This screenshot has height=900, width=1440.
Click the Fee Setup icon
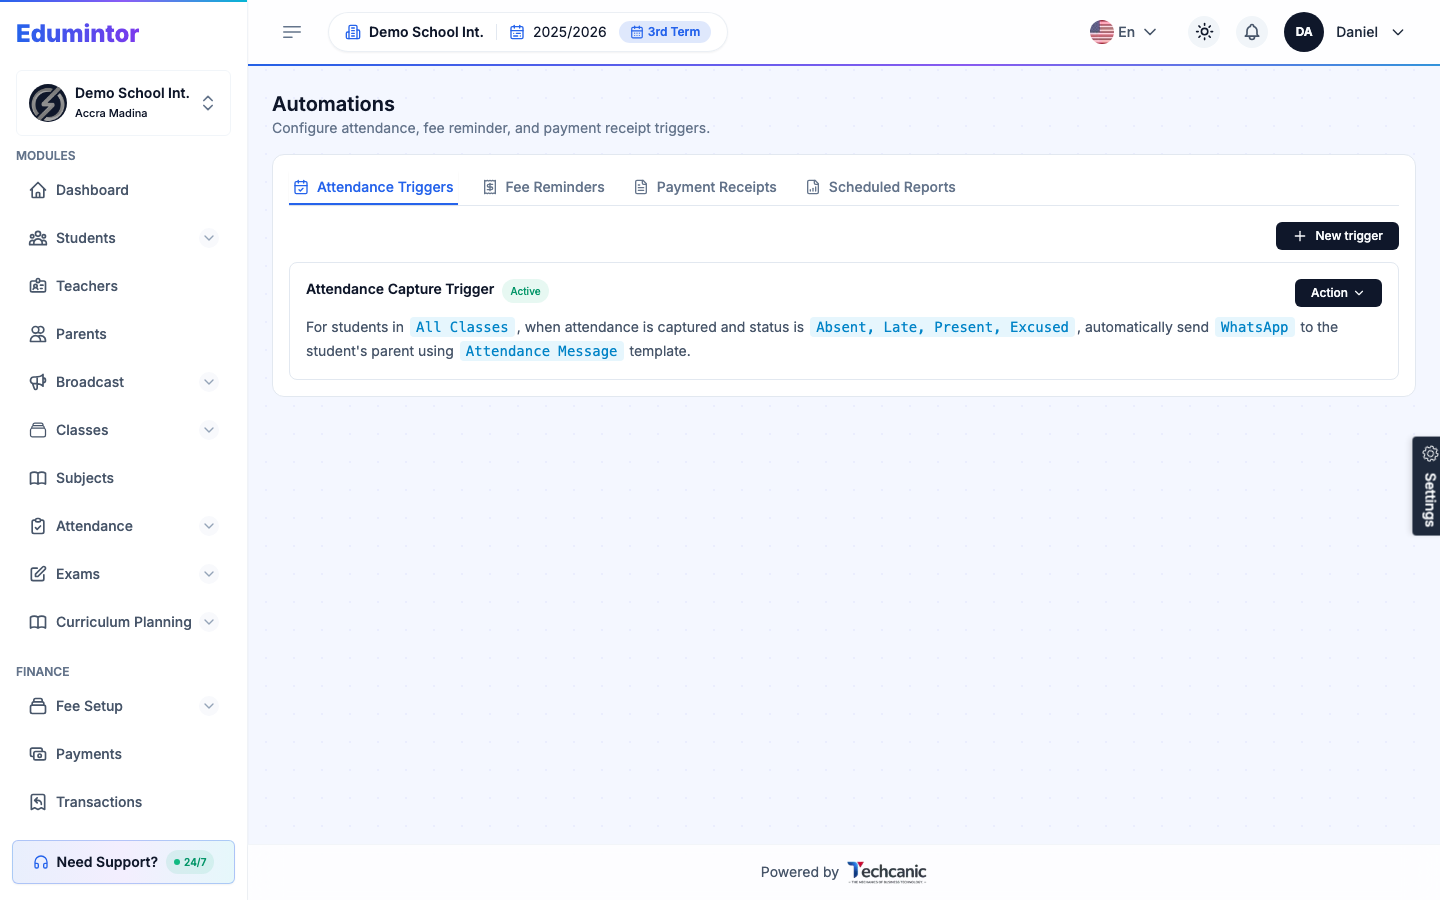pyautogui.click(x=38, y=706)
